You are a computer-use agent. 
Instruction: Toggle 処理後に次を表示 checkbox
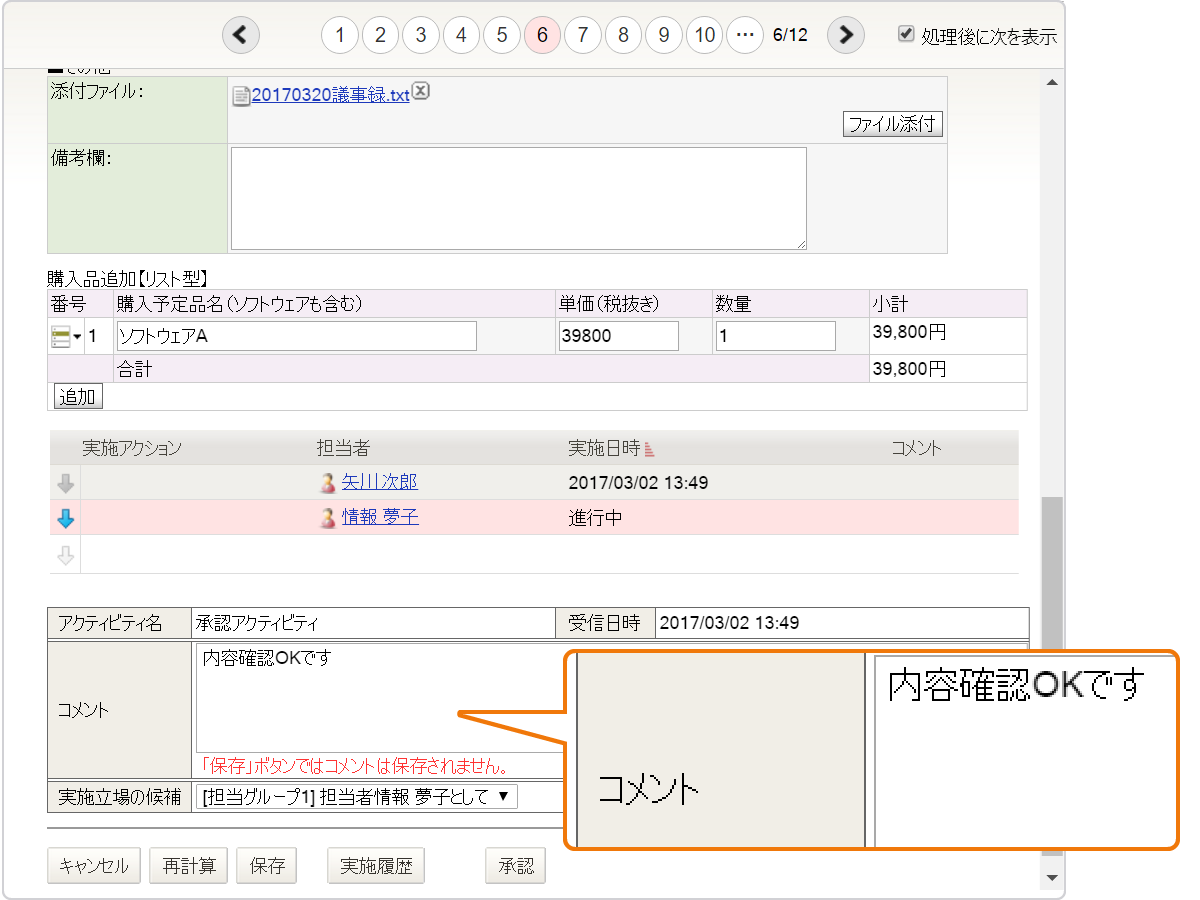[x=906, y=34]
